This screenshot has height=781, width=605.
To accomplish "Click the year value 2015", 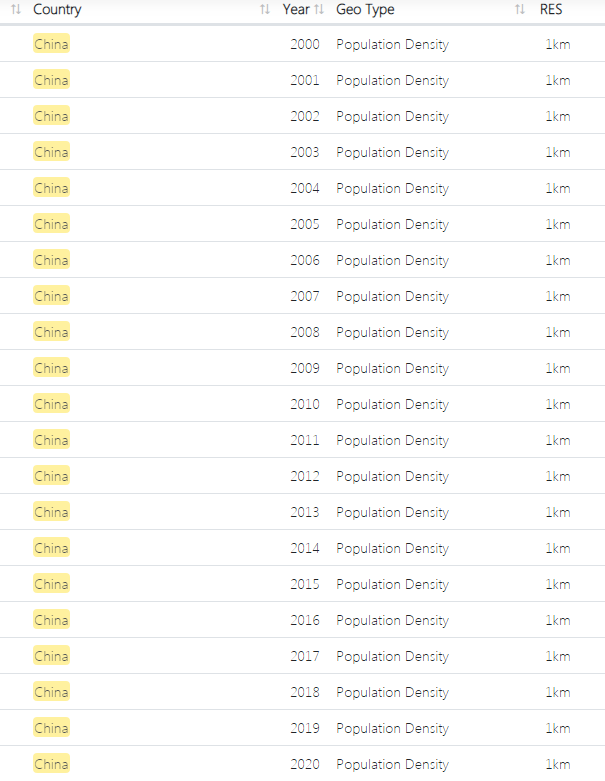I will tap(305, 584).
